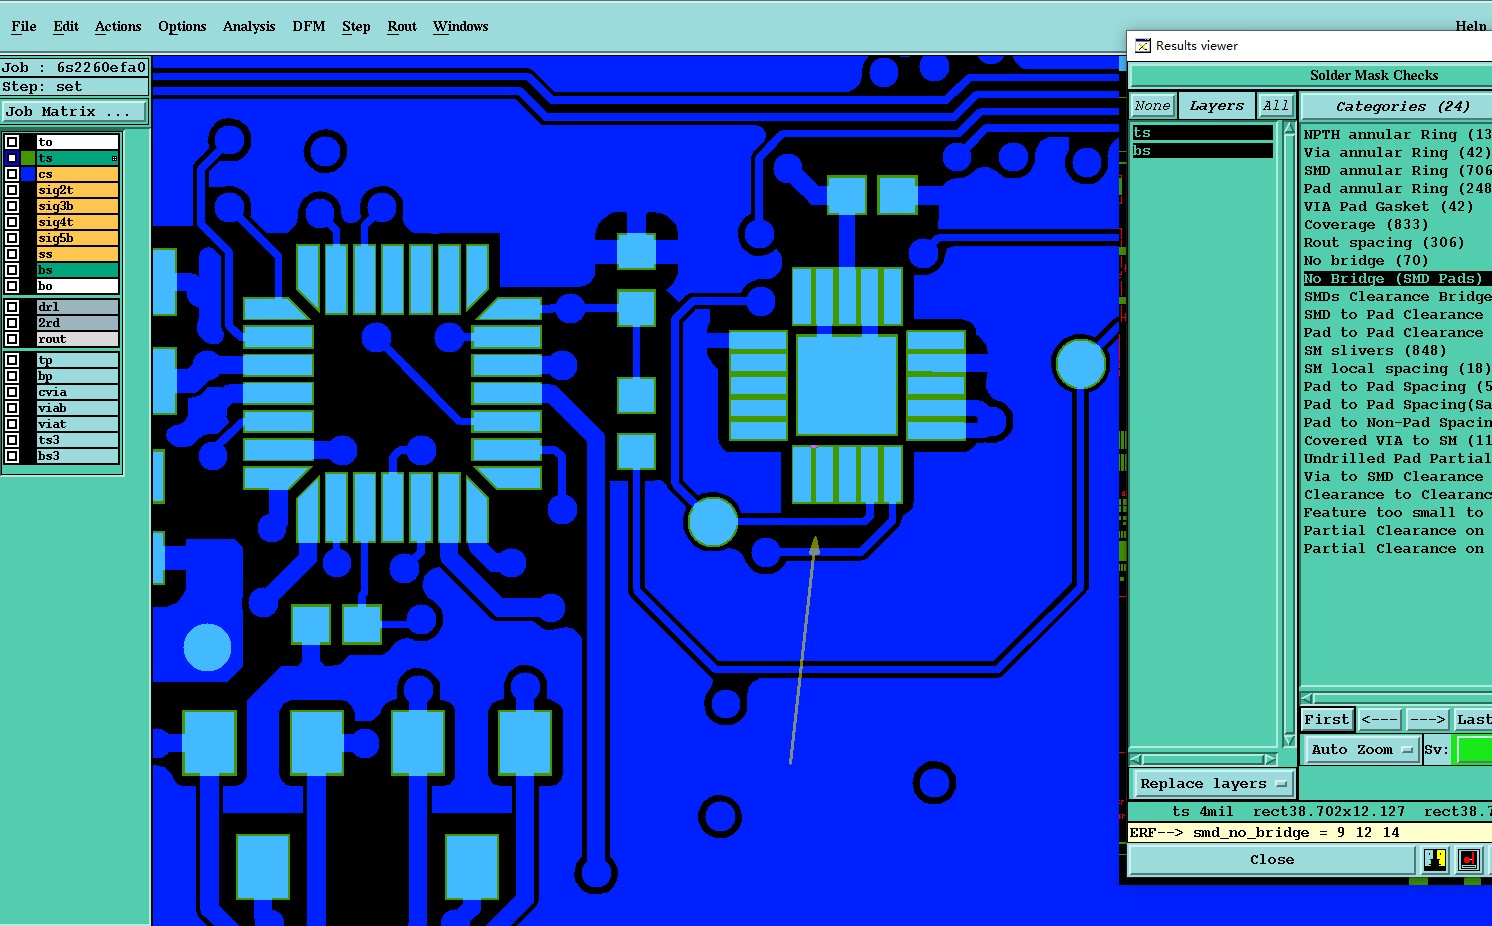Select the 'bs3' layer row

click(x=78, y=456)
